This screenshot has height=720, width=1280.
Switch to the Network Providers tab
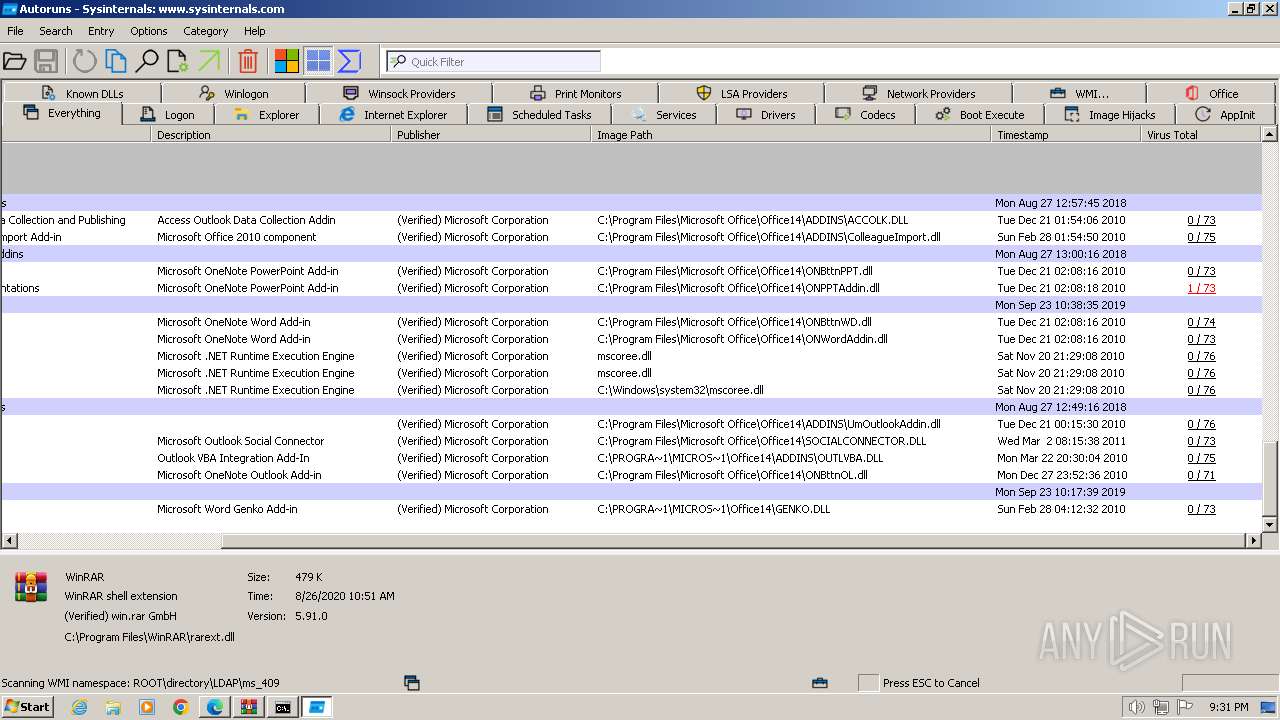918,93
